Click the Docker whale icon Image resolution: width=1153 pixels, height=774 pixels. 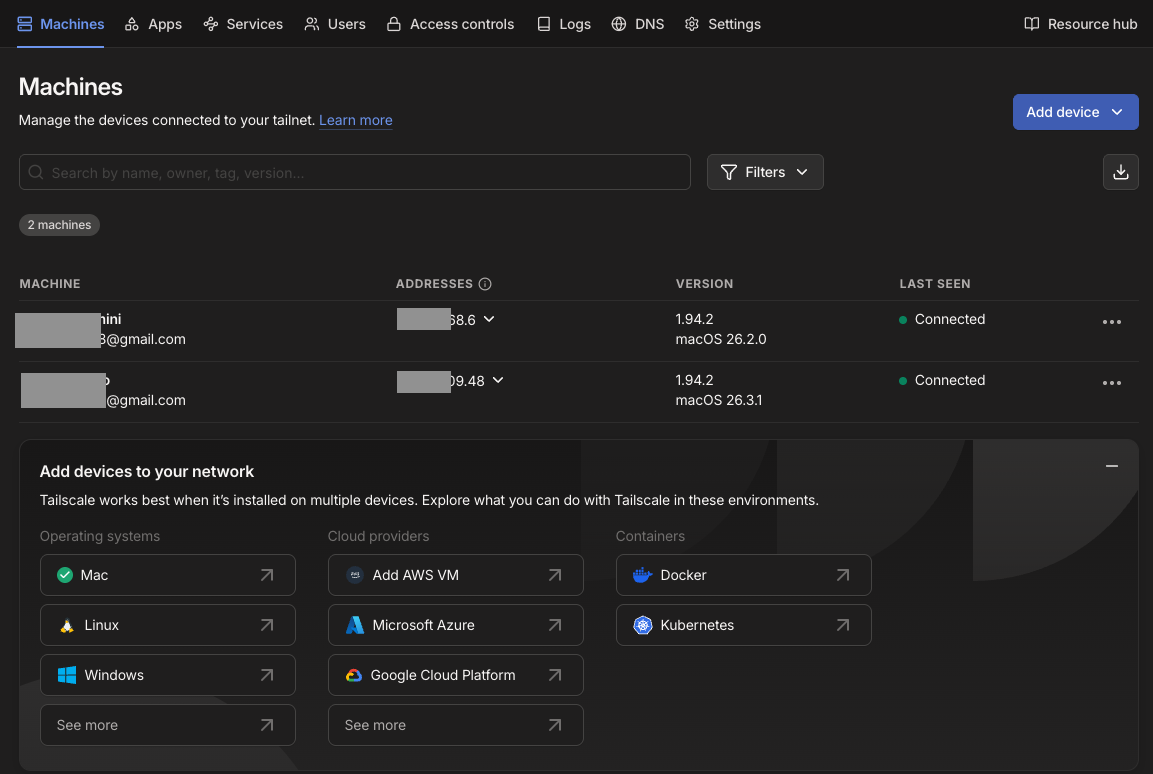(x=642, y=575)
